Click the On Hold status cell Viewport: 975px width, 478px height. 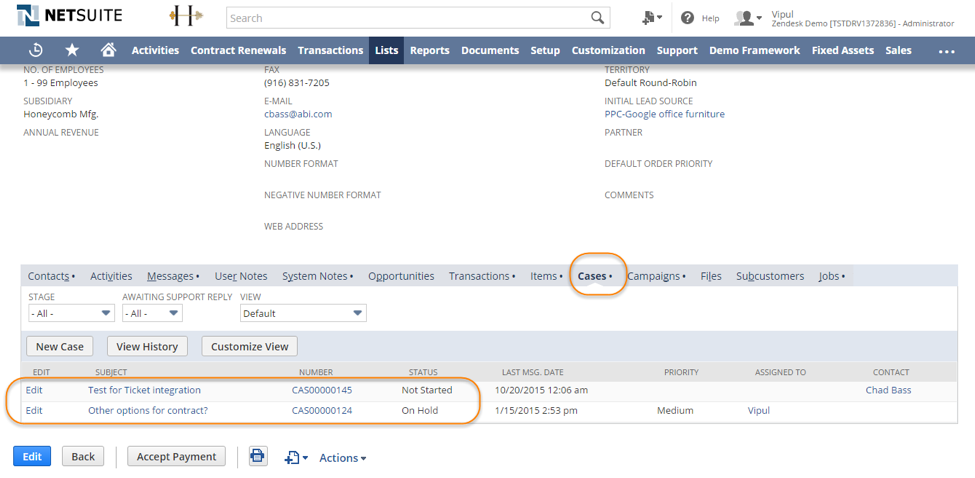(420, 410)
